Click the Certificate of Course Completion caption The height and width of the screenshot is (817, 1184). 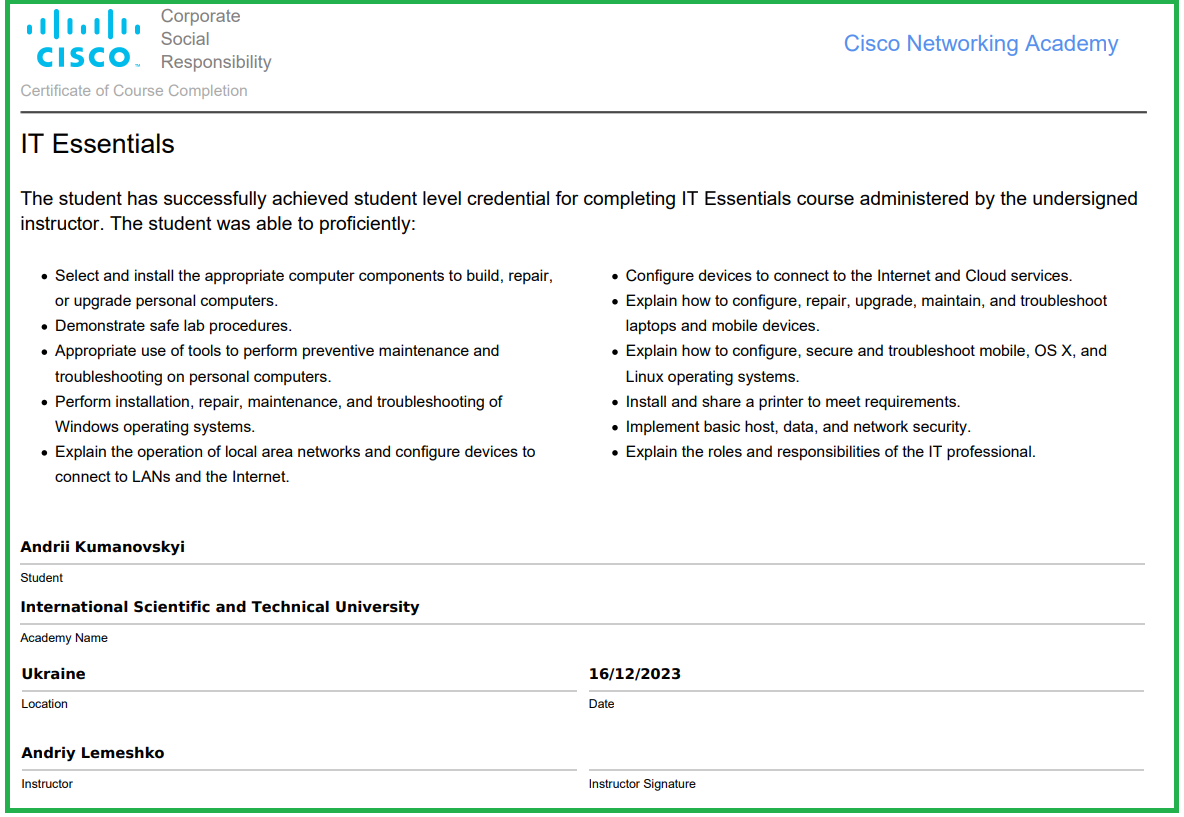click(x=134, y=91)
